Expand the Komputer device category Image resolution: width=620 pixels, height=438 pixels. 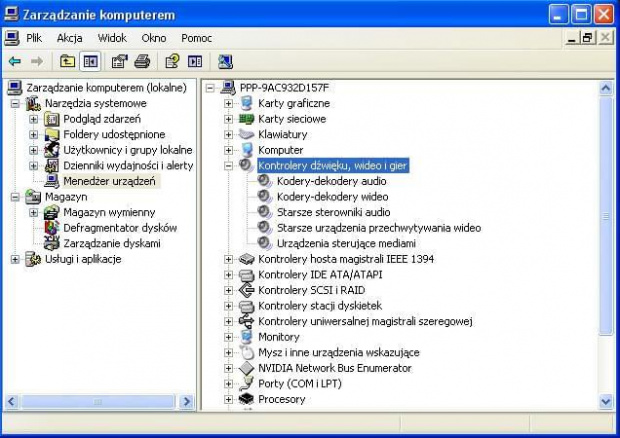point(228,150)
